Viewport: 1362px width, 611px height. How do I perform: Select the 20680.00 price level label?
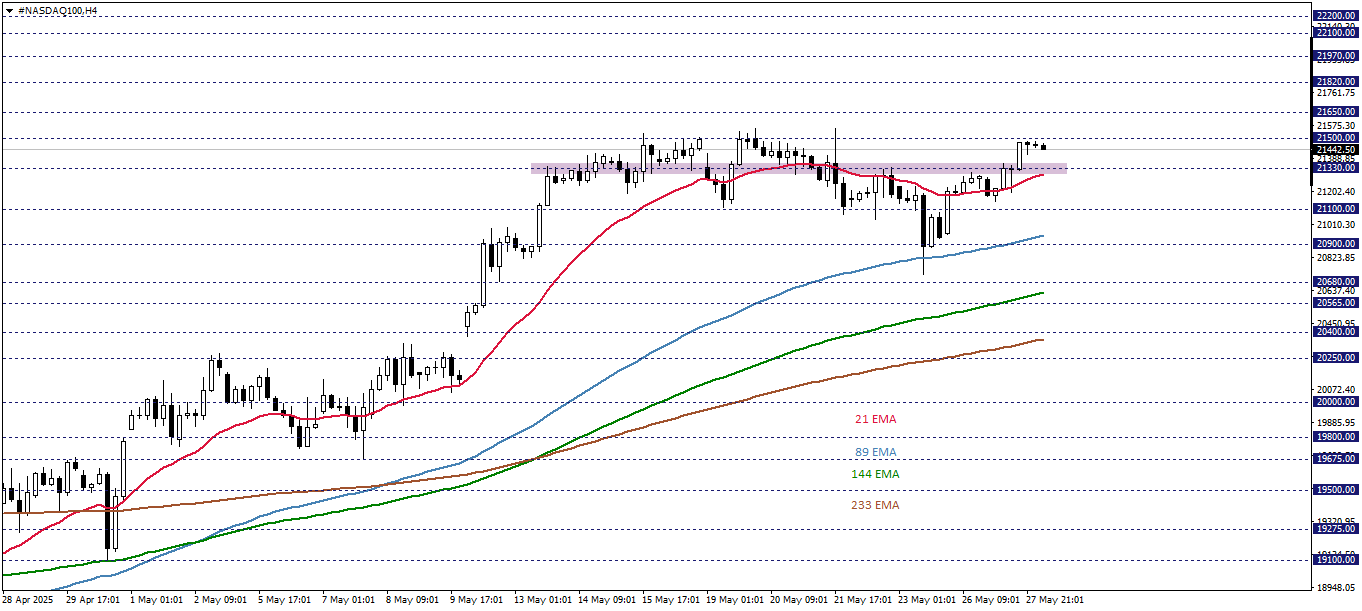1336,282
